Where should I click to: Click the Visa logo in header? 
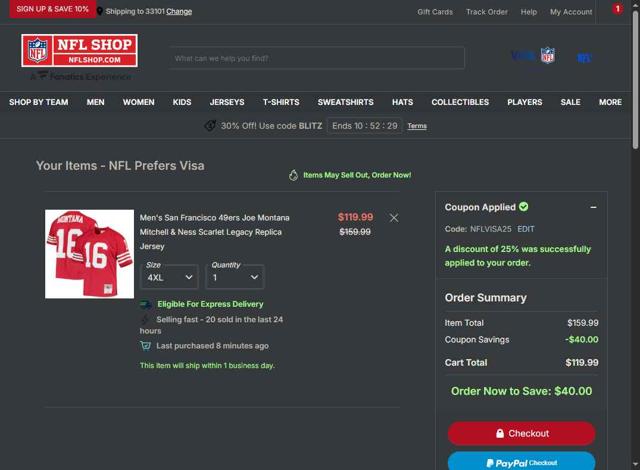tap(523, 55)
